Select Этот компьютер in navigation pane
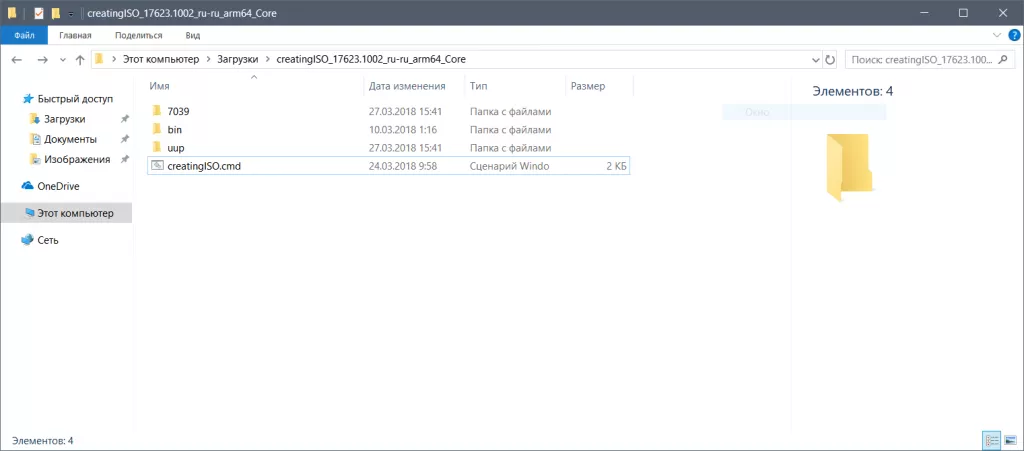 pos(68,213)
